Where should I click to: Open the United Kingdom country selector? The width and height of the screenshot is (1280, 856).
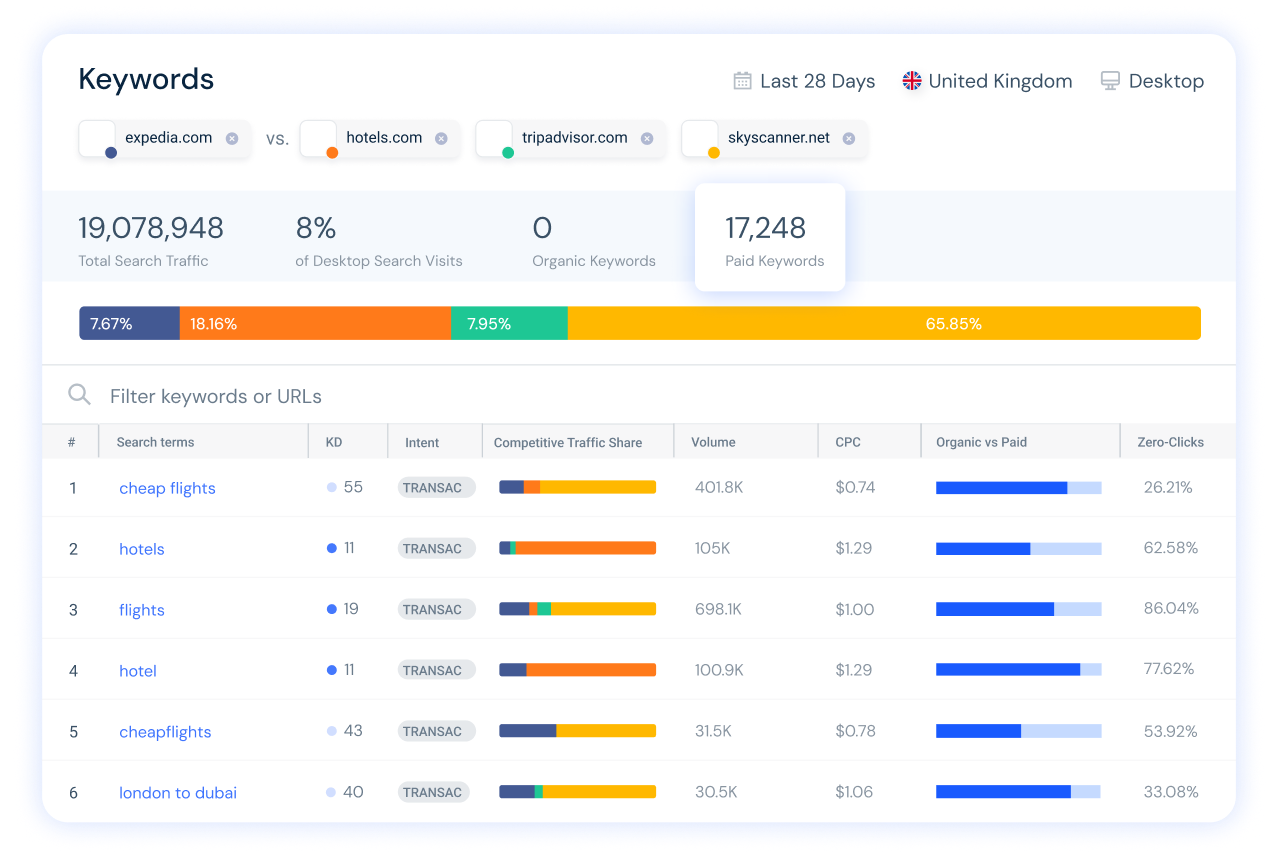point(987,81)
